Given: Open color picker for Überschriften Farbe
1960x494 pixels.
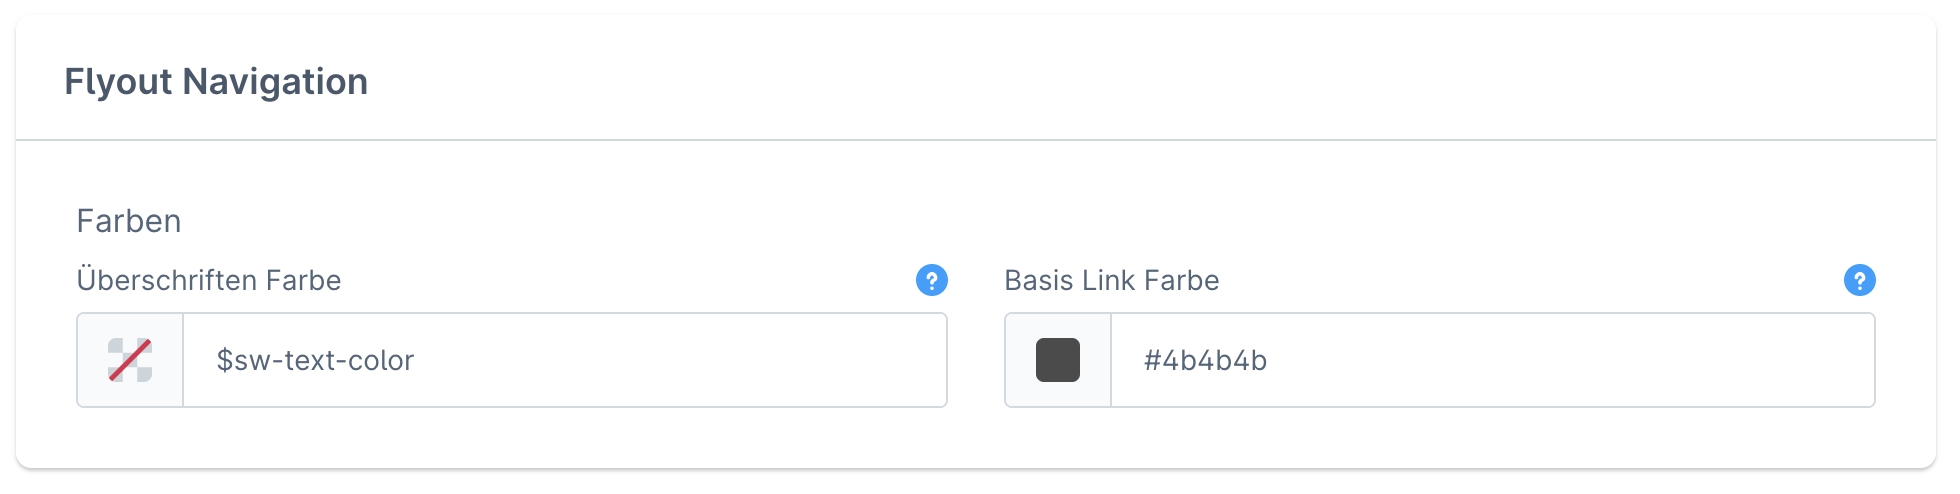Looking at the screenshot, I should [130, 360].
